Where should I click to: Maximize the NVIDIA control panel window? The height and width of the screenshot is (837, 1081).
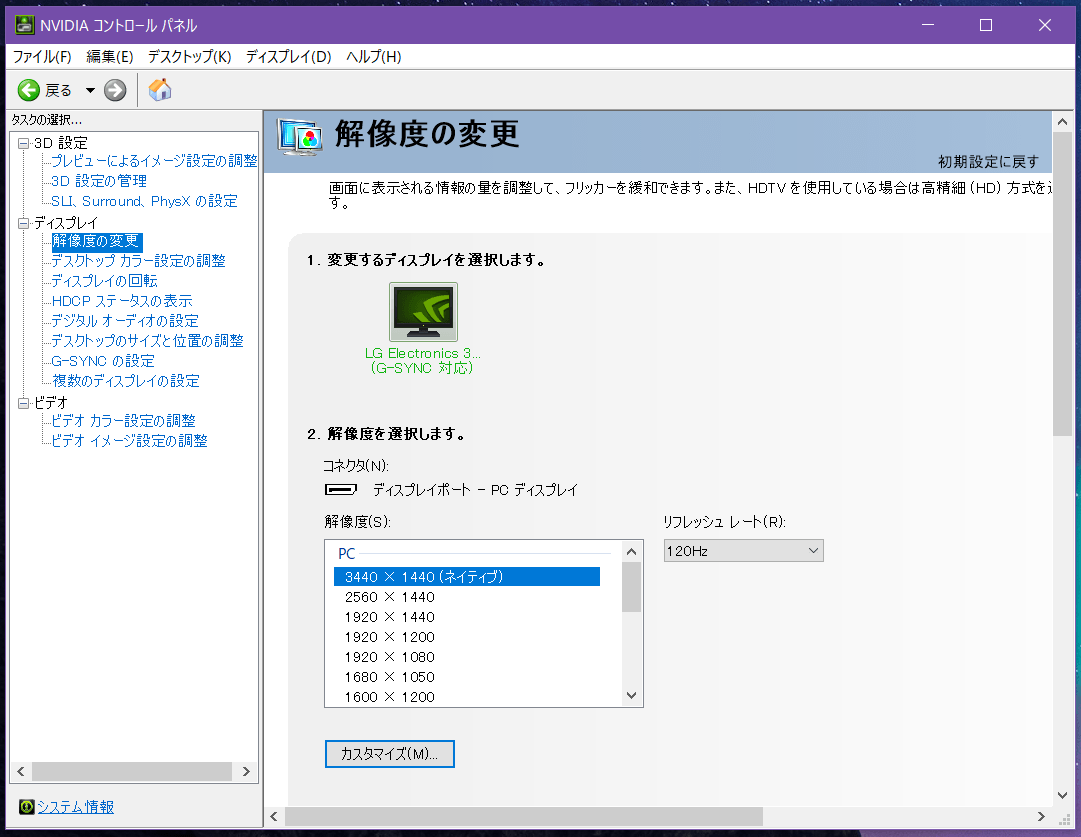point(986,26)
